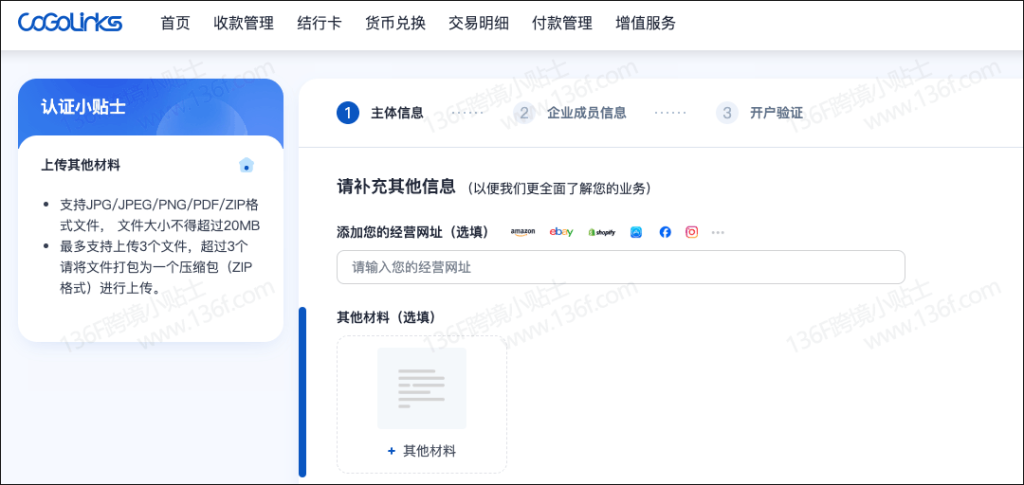
Task: Click the Instagram platform icon
Action: tap(692, 232)
